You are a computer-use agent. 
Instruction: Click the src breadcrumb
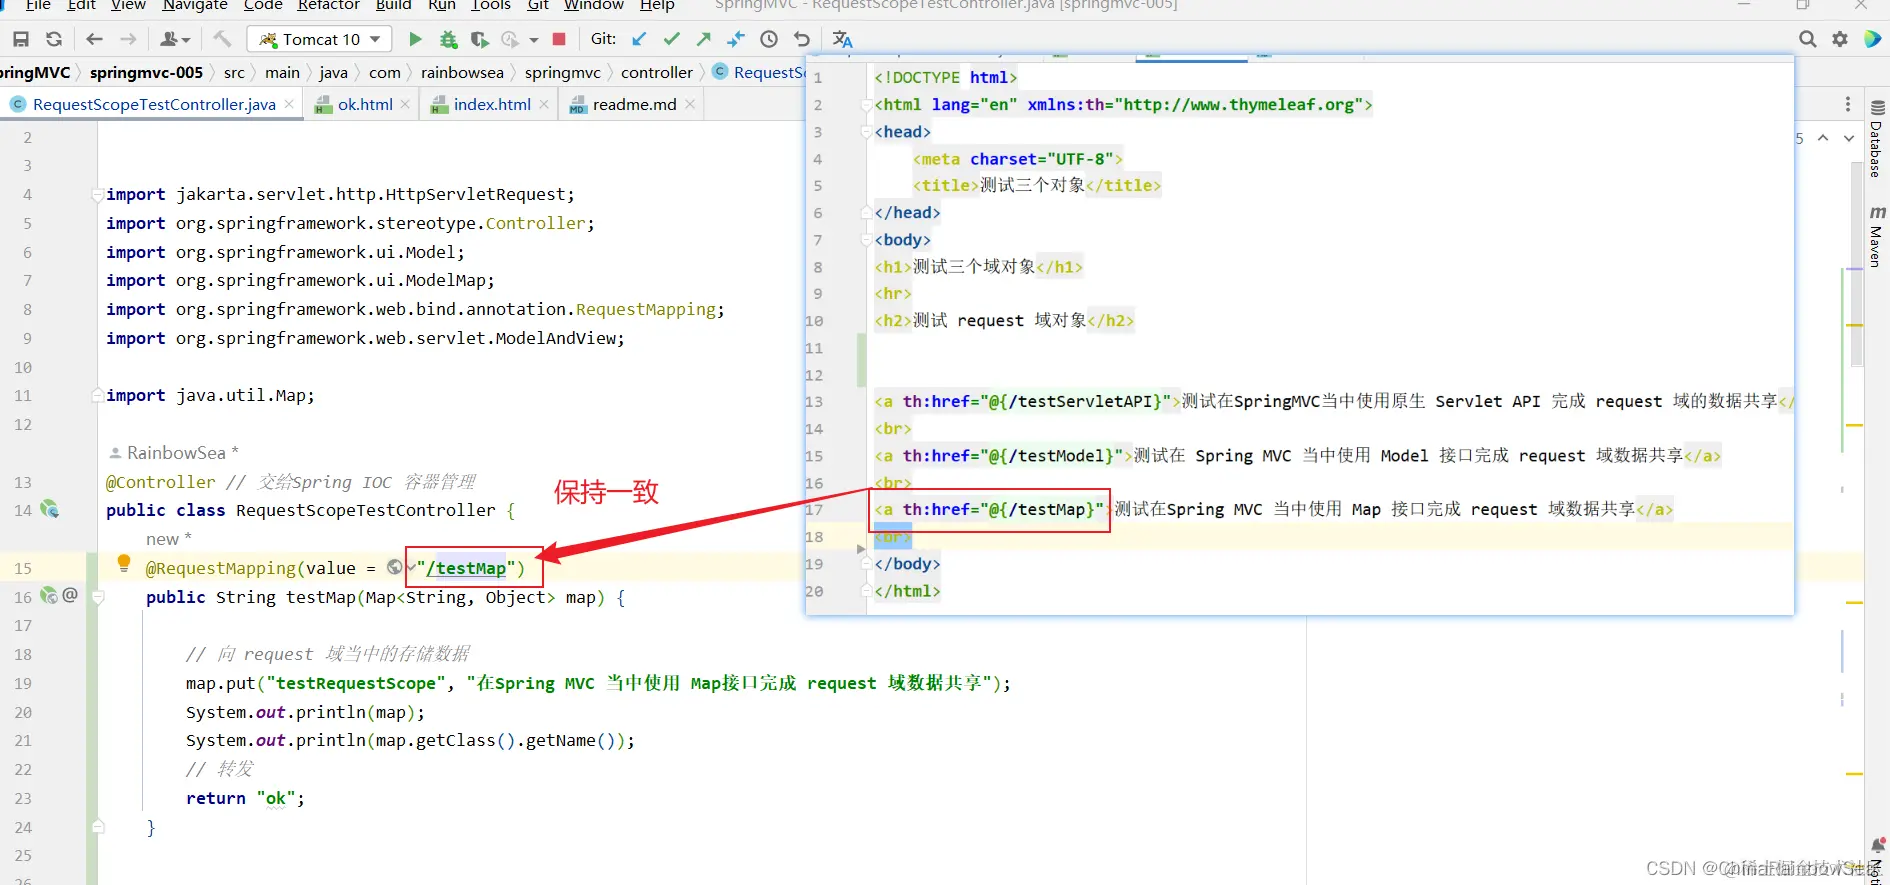coord(234,72)
